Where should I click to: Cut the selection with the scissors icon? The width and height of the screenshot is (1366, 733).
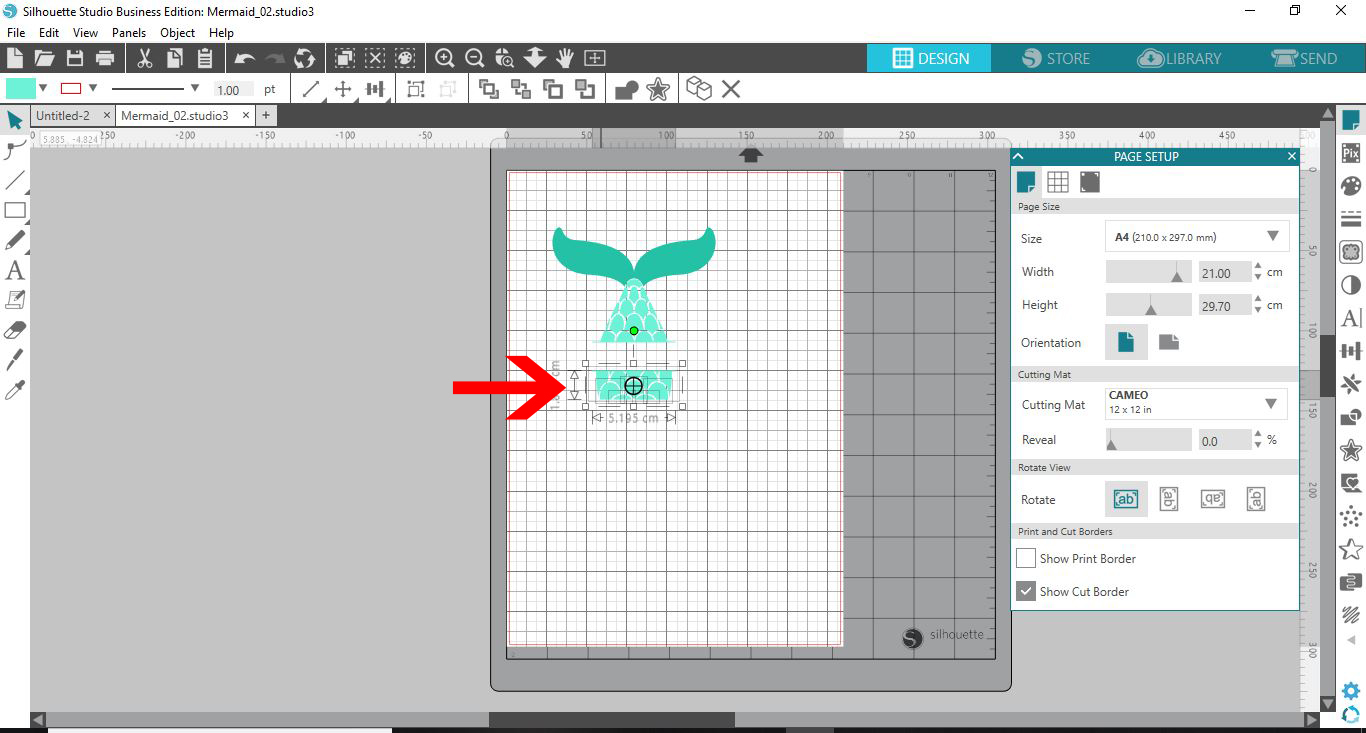[145, 58]
